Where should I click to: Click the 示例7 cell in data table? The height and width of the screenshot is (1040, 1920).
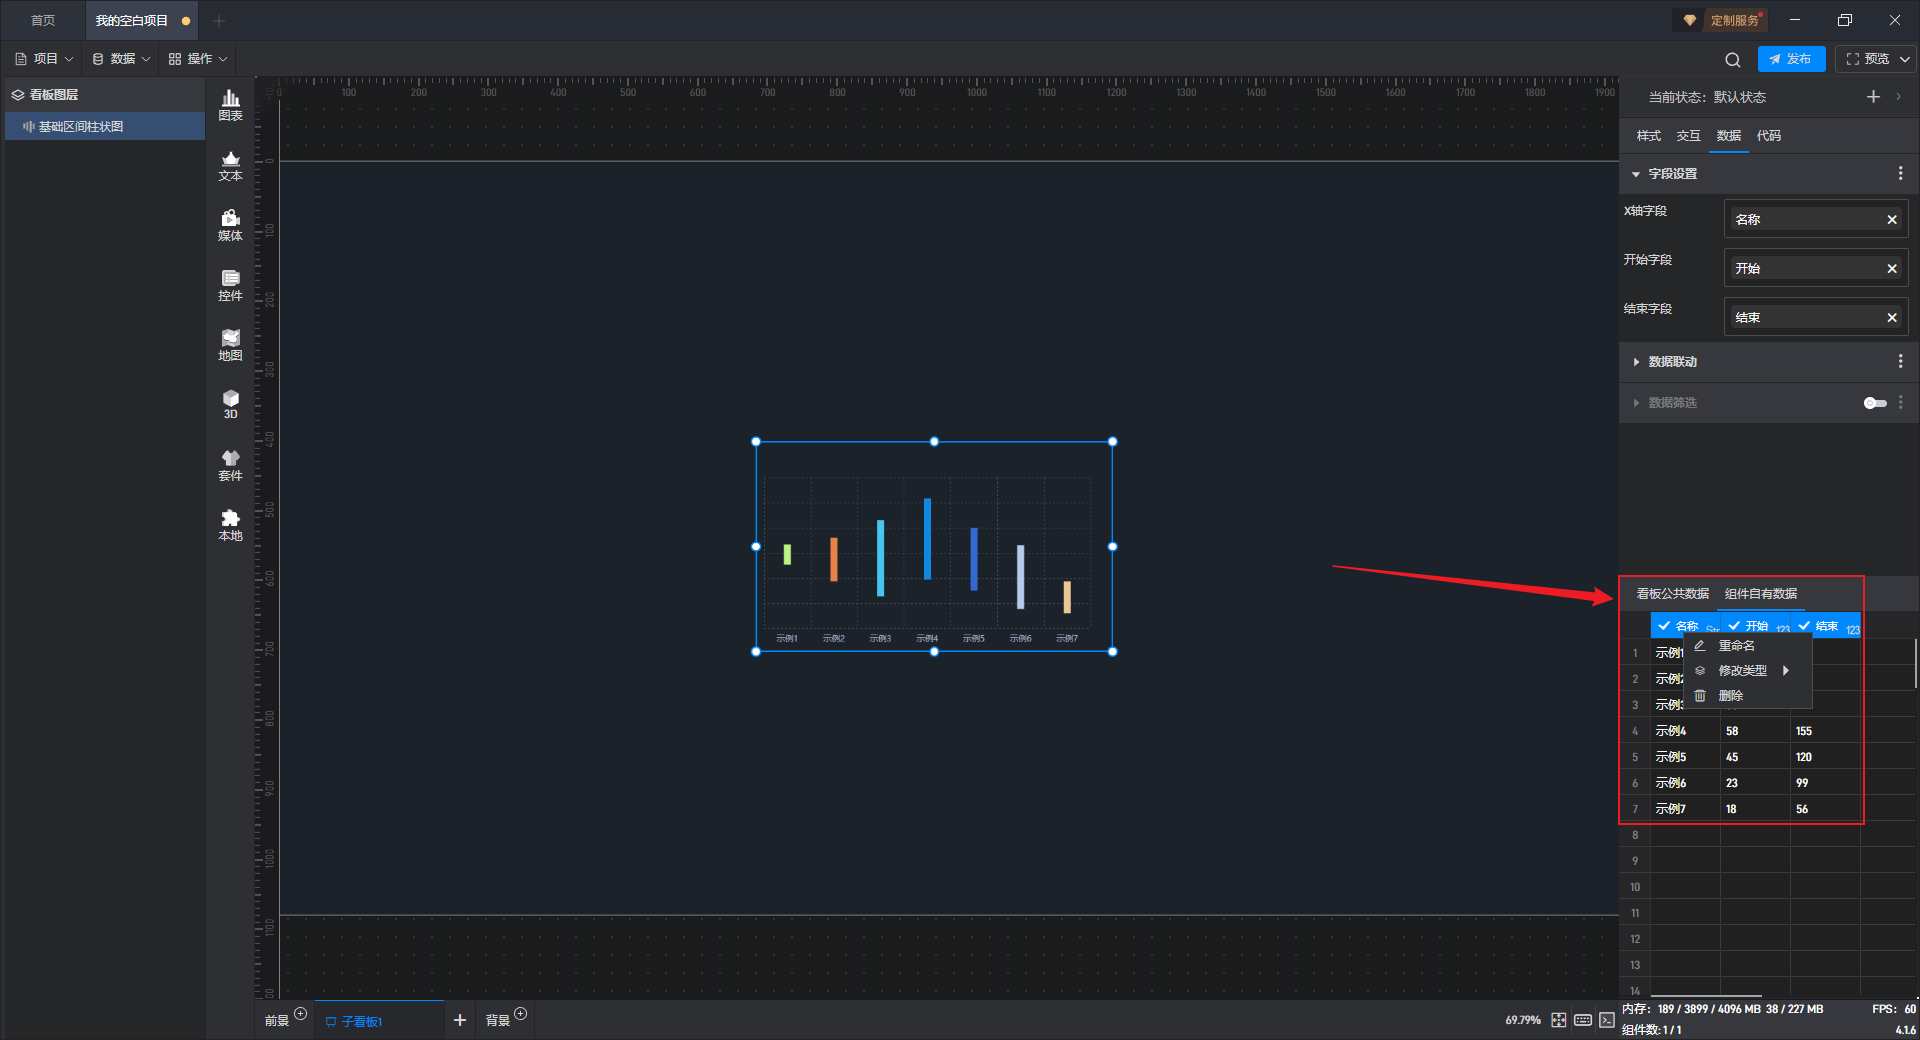tap(1685, 809)
